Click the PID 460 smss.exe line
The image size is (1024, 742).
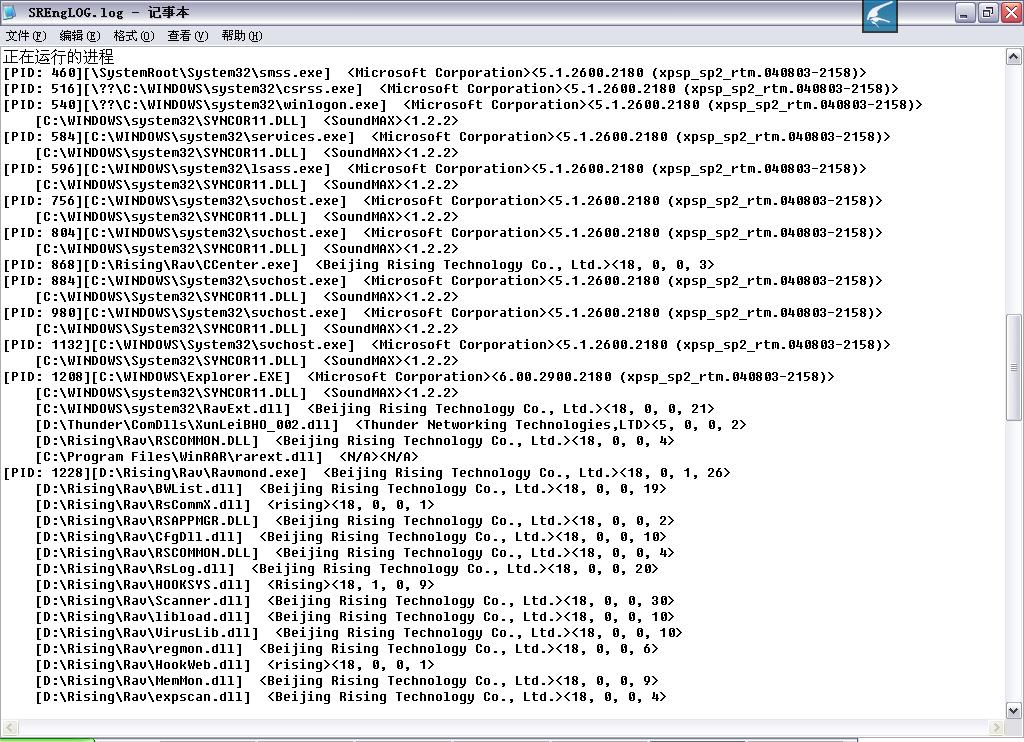tap(435, 73)
